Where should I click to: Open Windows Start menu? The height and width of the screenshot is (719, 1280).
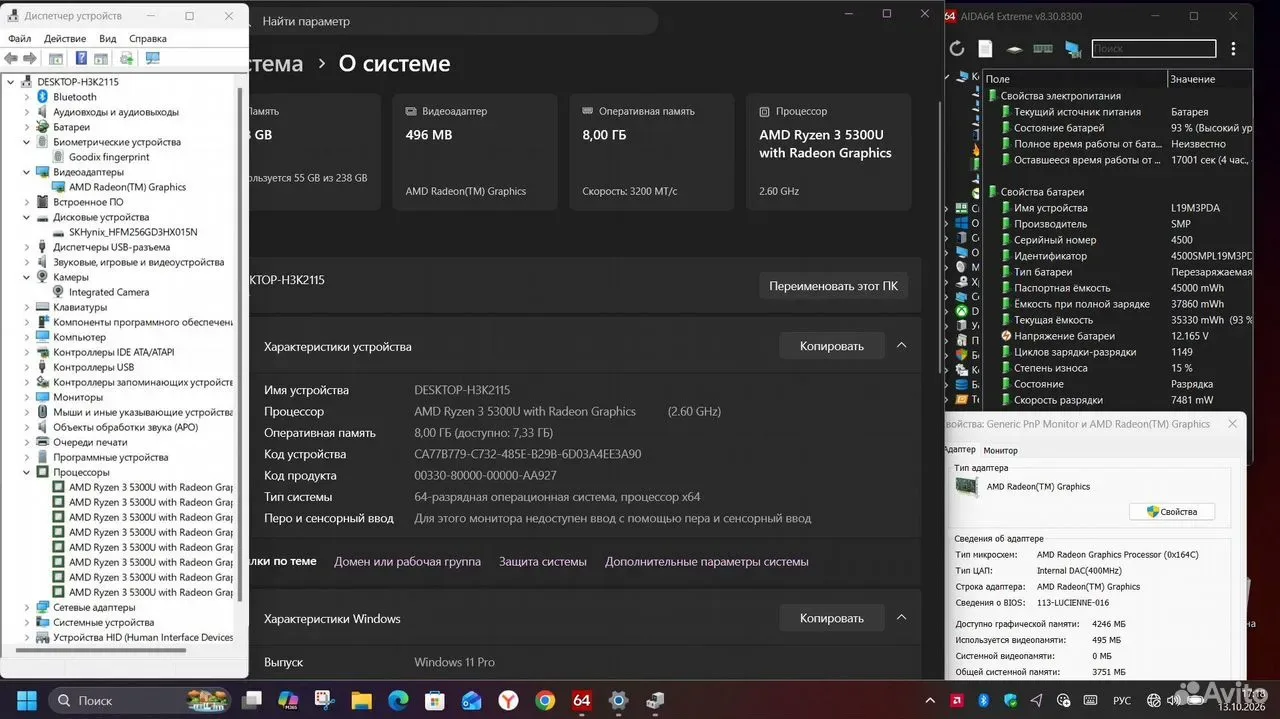tap(27, 700)
